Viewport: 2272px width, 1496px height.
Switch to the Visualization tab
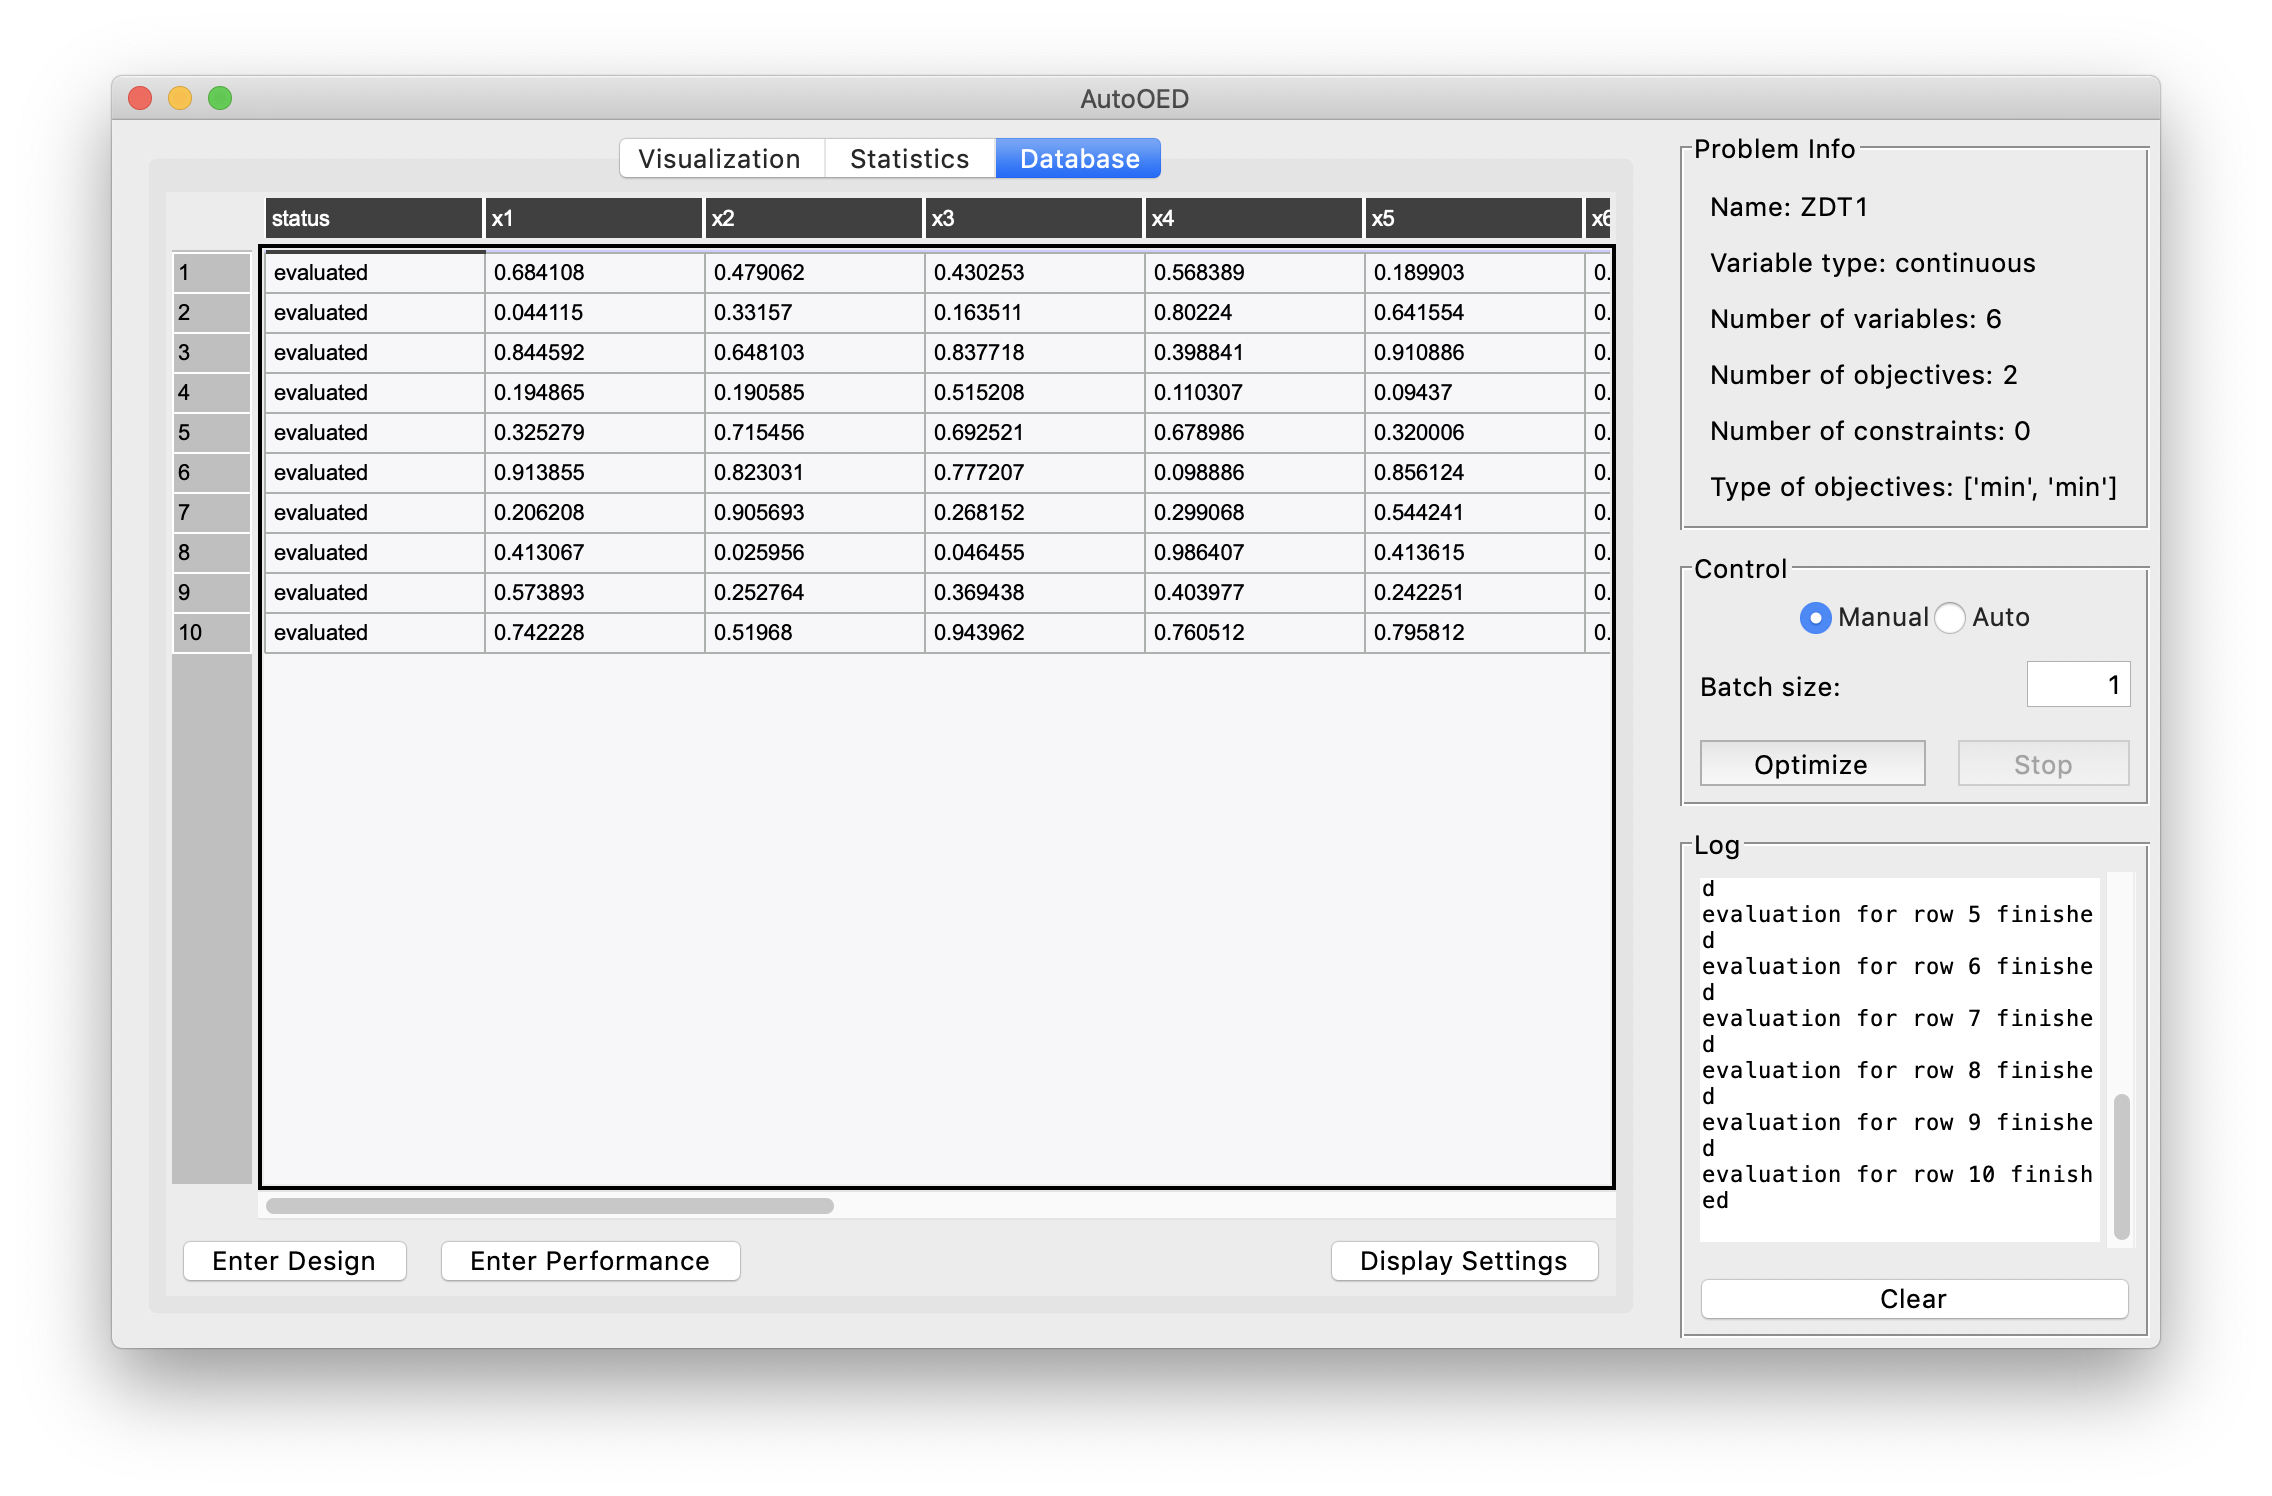pyautogui.click(x=719, y=159)
